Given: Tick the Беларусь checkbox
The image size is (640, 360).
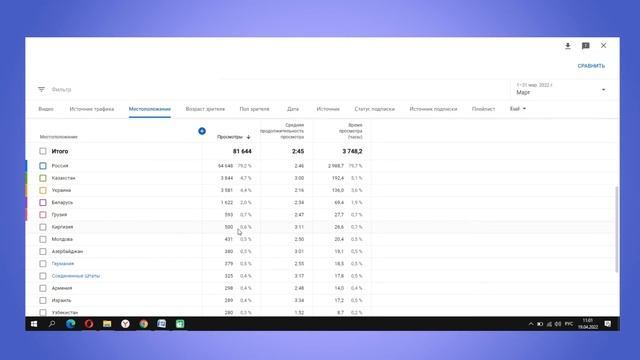Looking at the screenshot, I should click(x=43, y=202).
